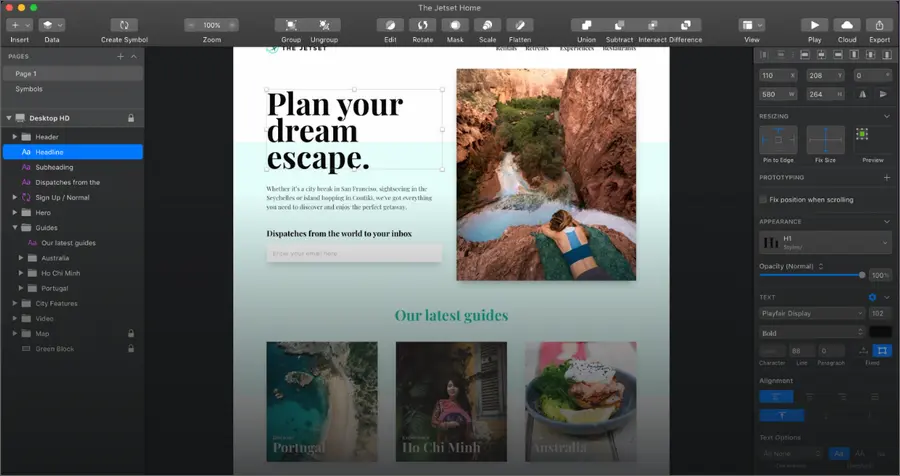Click the Flatten toolbar icon
900x476 pixels.
[x=519, y=25]
